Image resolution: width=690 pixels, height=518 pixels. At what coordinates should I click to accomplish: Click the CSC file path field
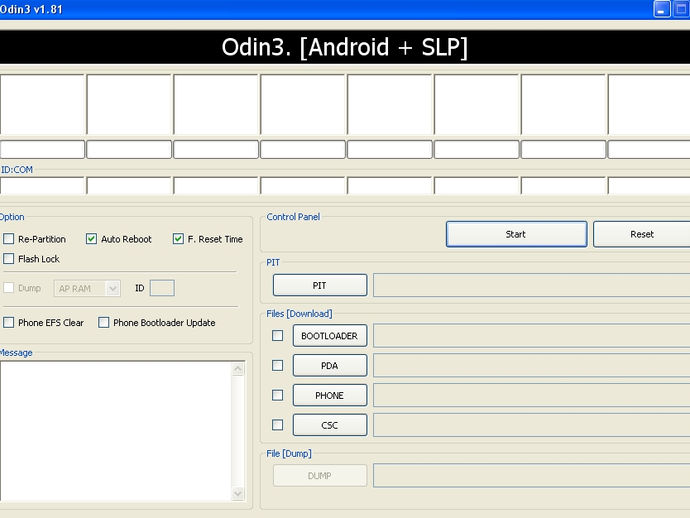tap(532, 425)
